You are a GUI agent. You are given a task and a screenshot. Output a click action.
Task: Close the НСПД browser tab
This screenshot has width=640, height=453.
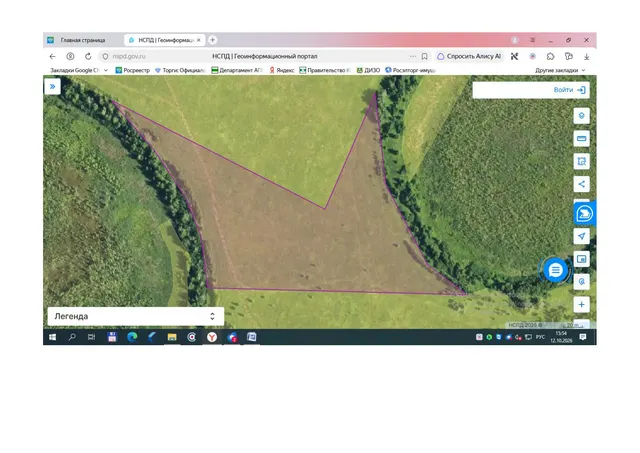(x=199, y=40)
